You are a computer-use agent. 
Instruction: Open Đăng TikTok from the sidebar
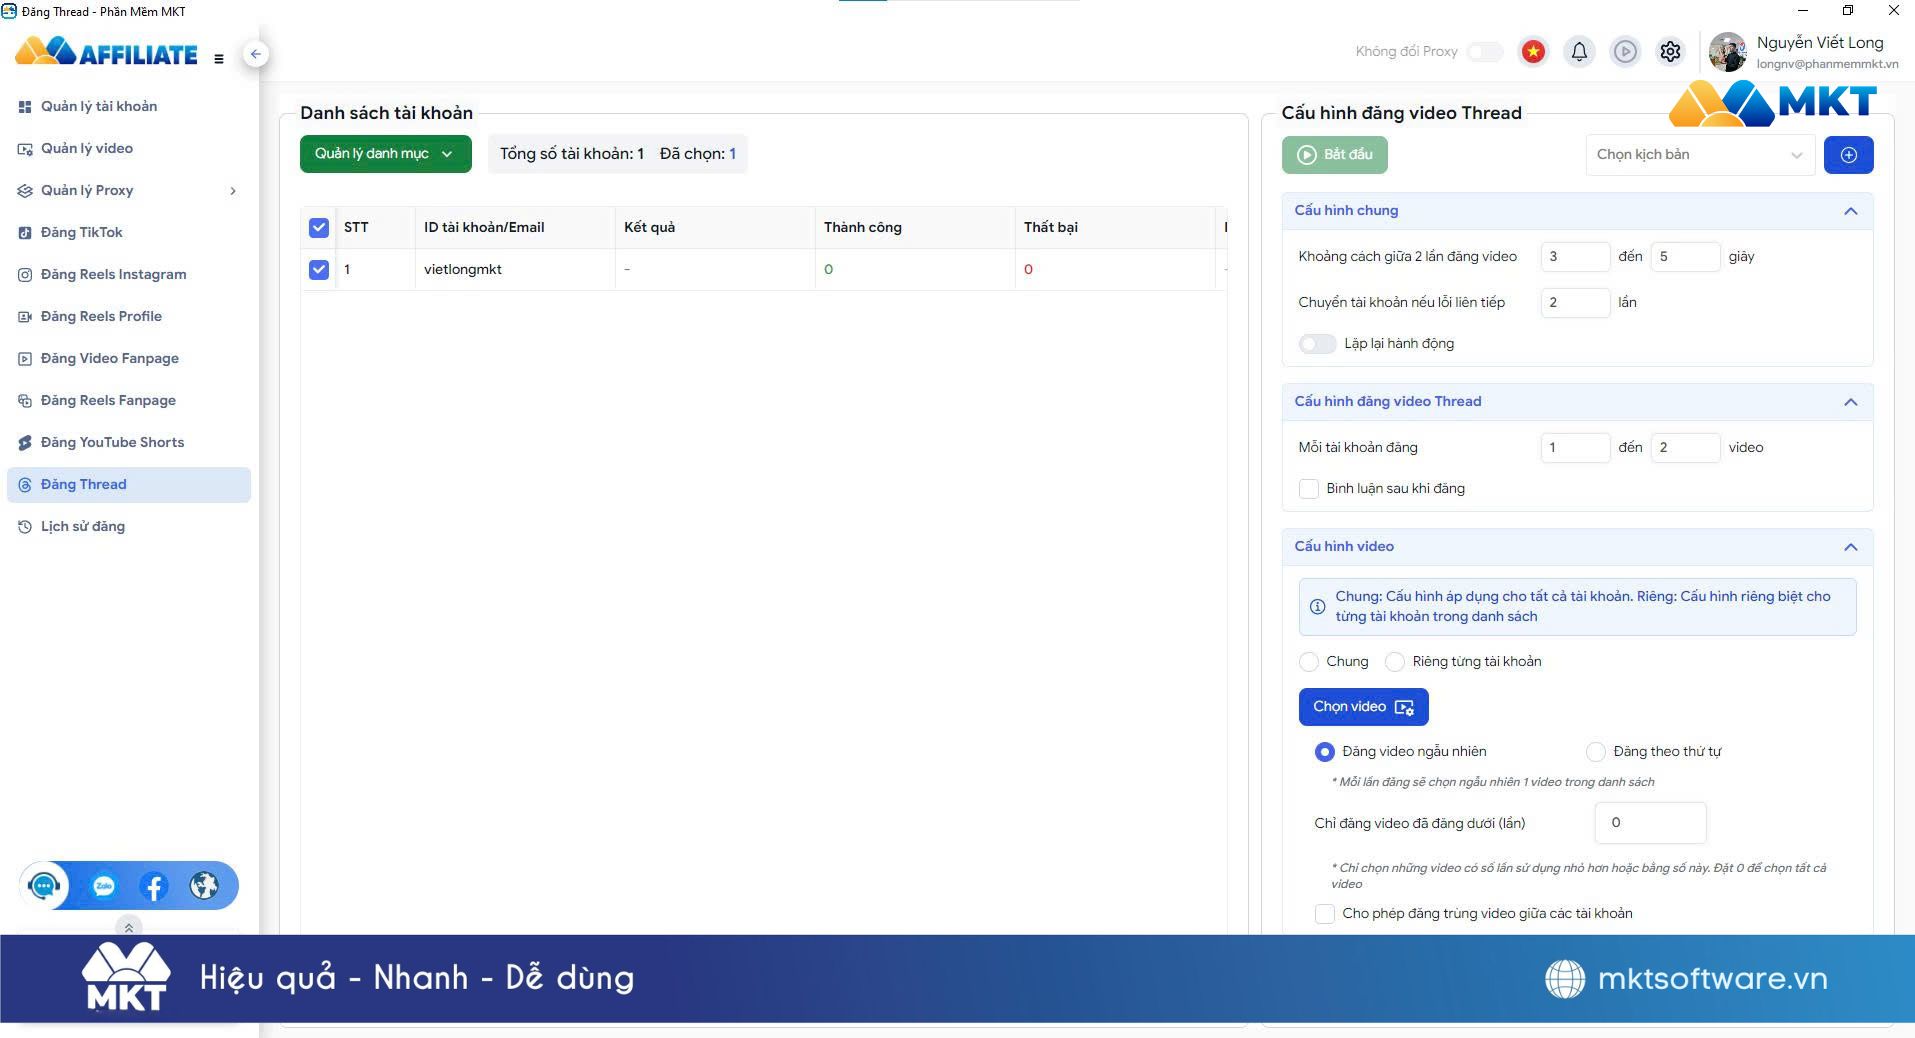coord(82,232)
